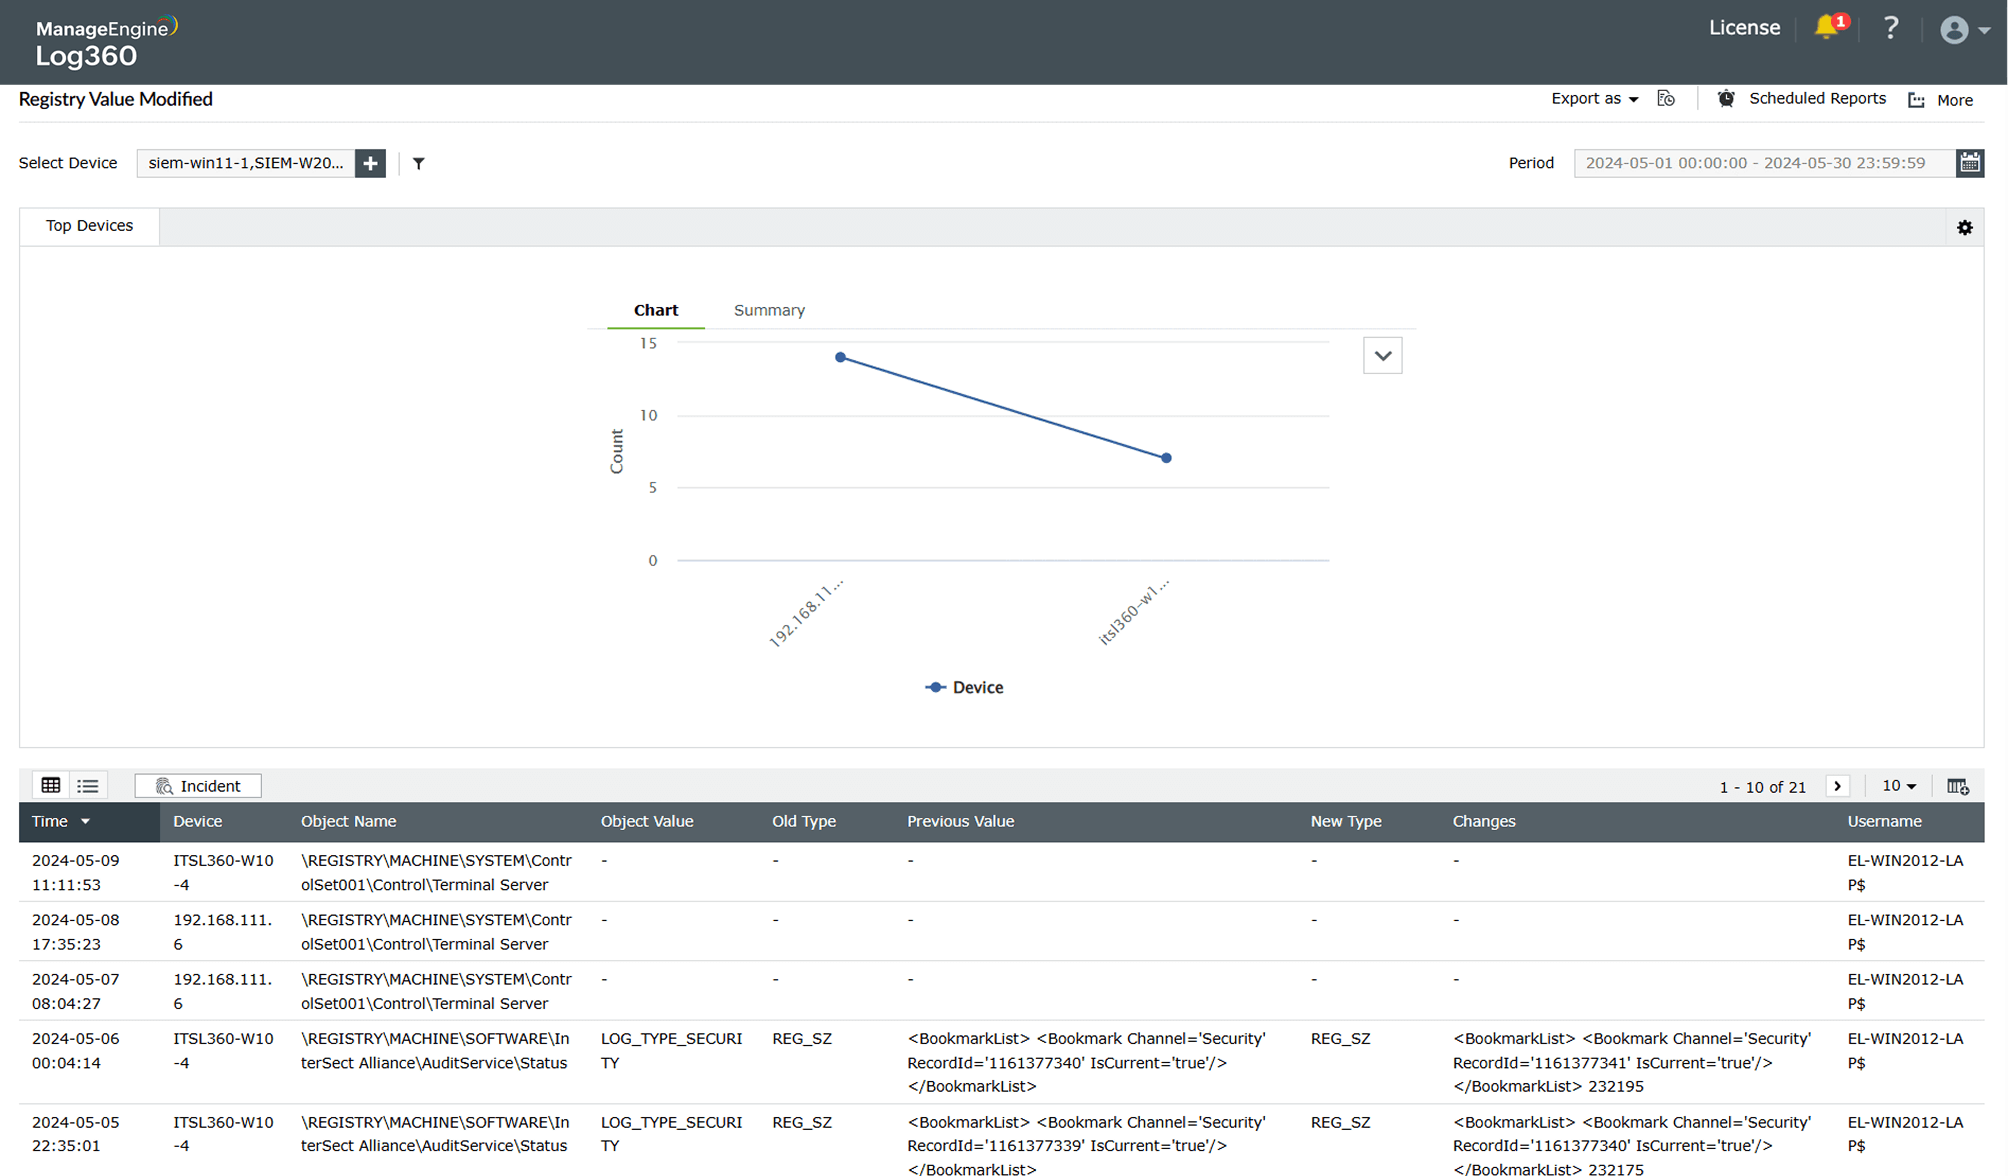The height and width of the screenshot is (1176, 2008).
Task: Switch to list view layout
Action: pyautogui.click(x=88, y=786)
